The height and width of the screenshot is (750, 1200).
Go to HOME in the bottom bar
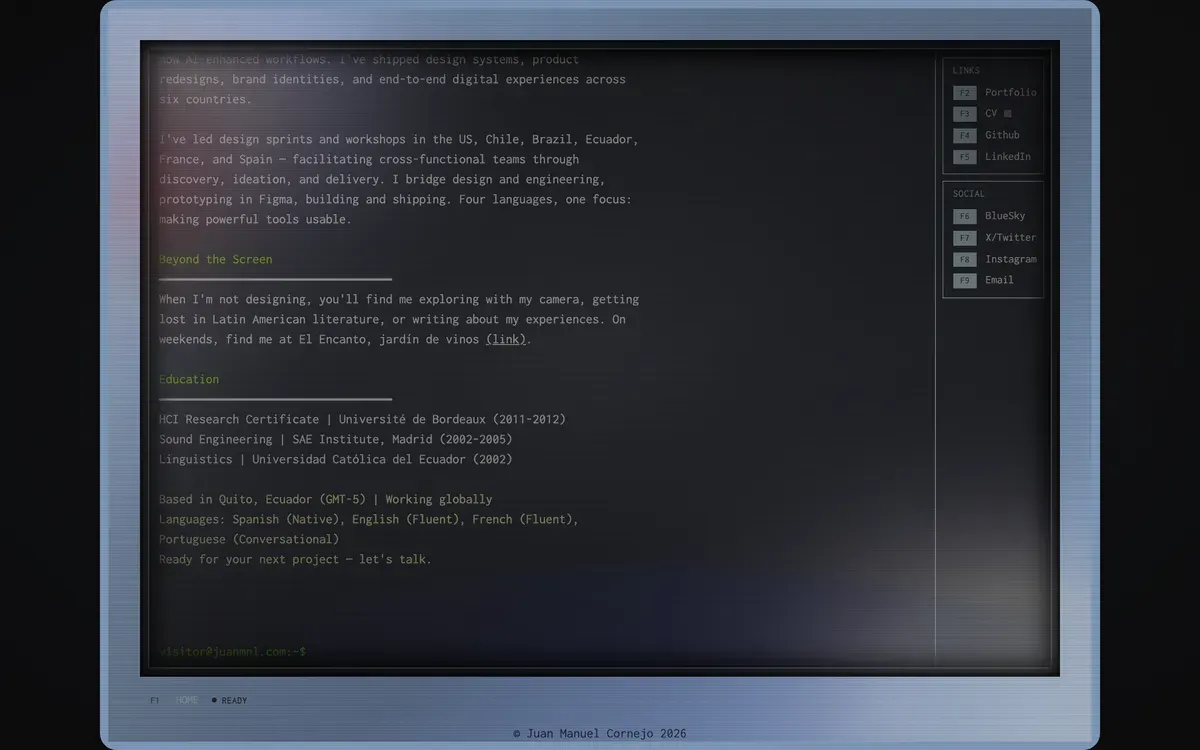click(187, 701)
